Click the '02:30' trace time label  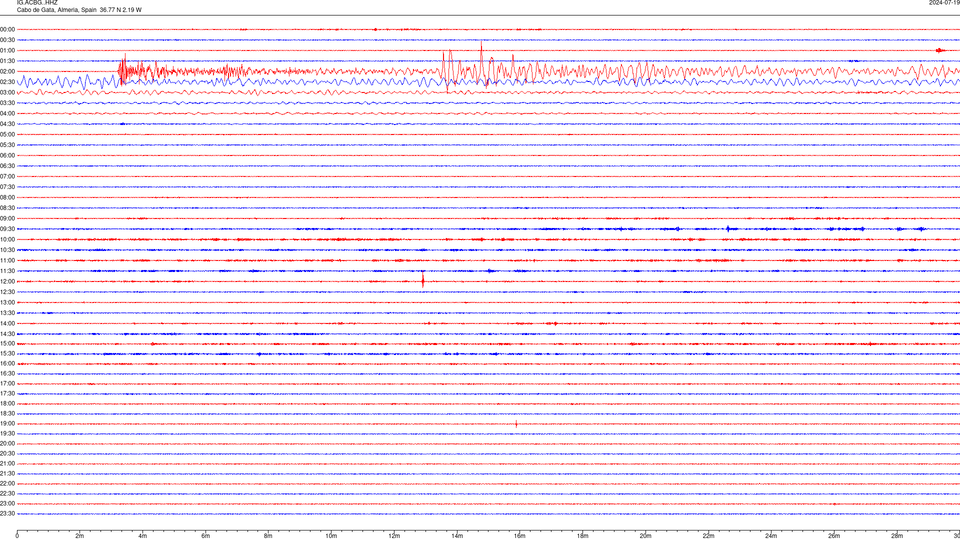coord(7,81)
